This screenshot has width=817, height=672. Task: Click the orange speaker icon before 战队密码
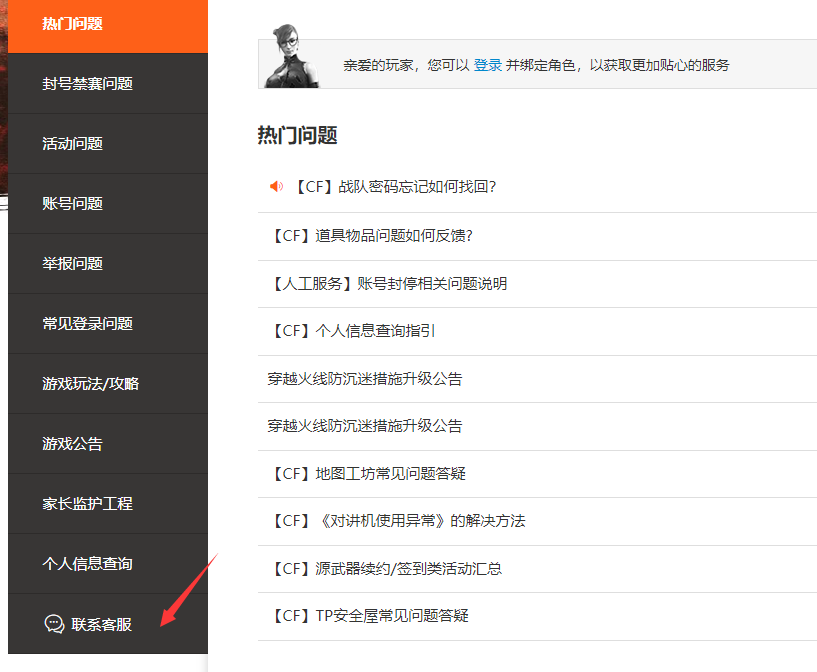tap(276, 186)
